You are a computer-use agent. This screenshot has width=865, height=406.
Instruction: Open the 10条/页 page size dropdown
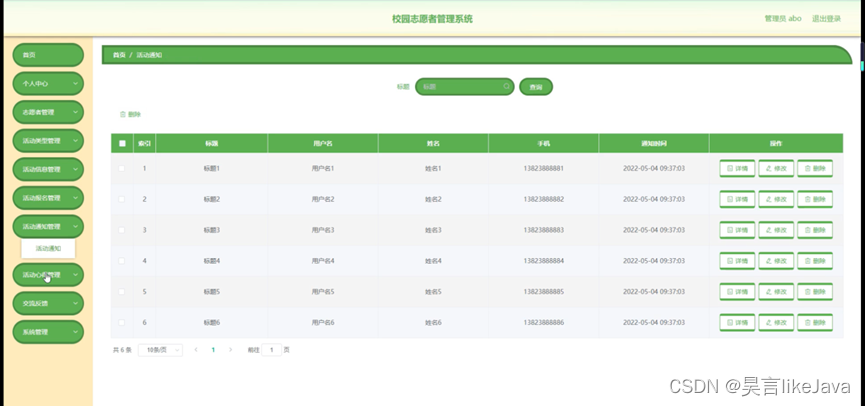click(x=161, y=350)
